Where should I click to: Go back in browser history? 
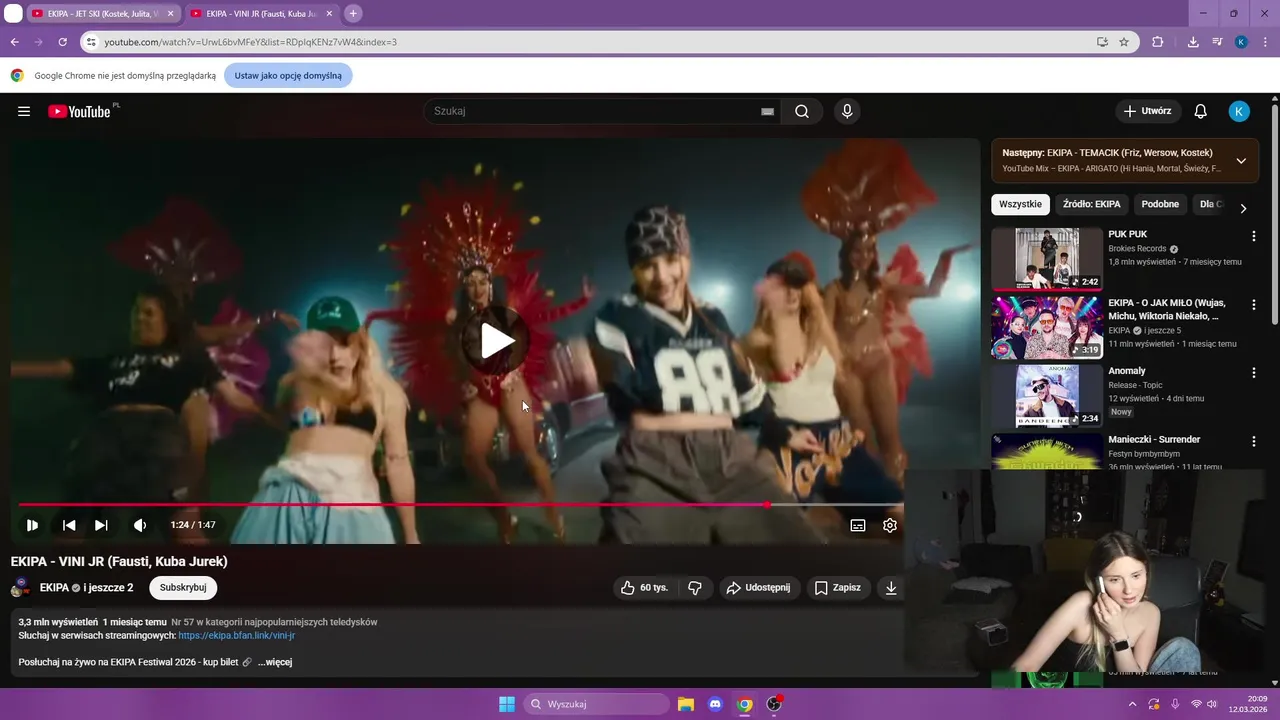point(14,42)
